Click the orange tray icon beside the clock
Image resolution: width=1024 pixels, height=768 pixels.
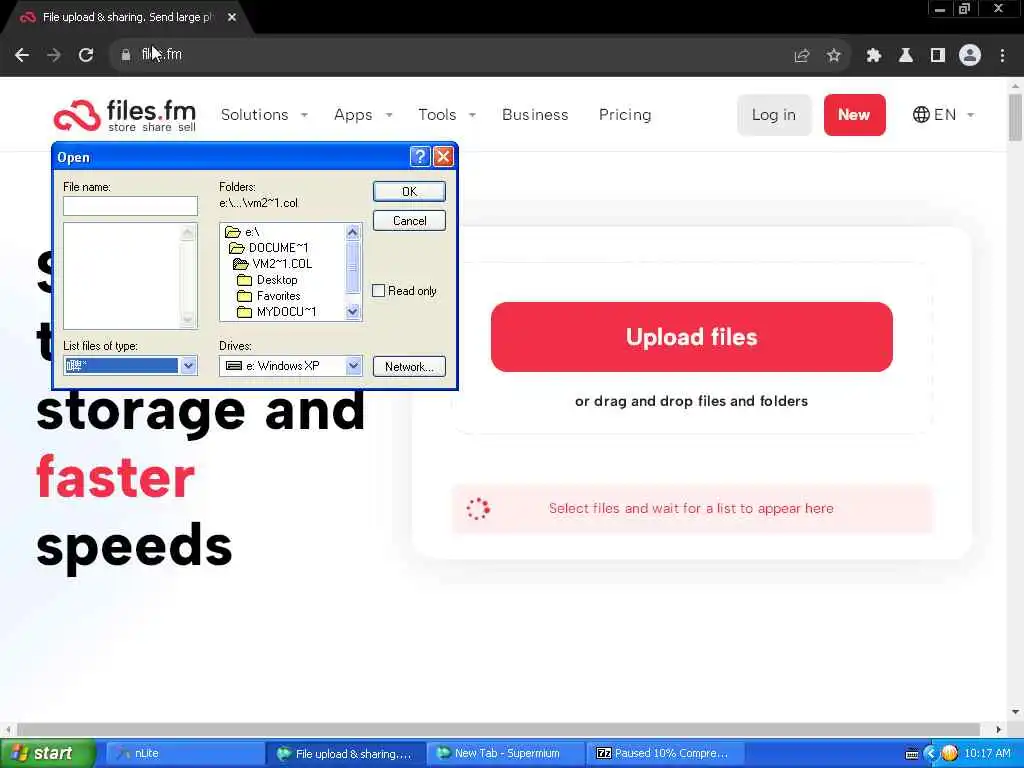tap(950, 753)
